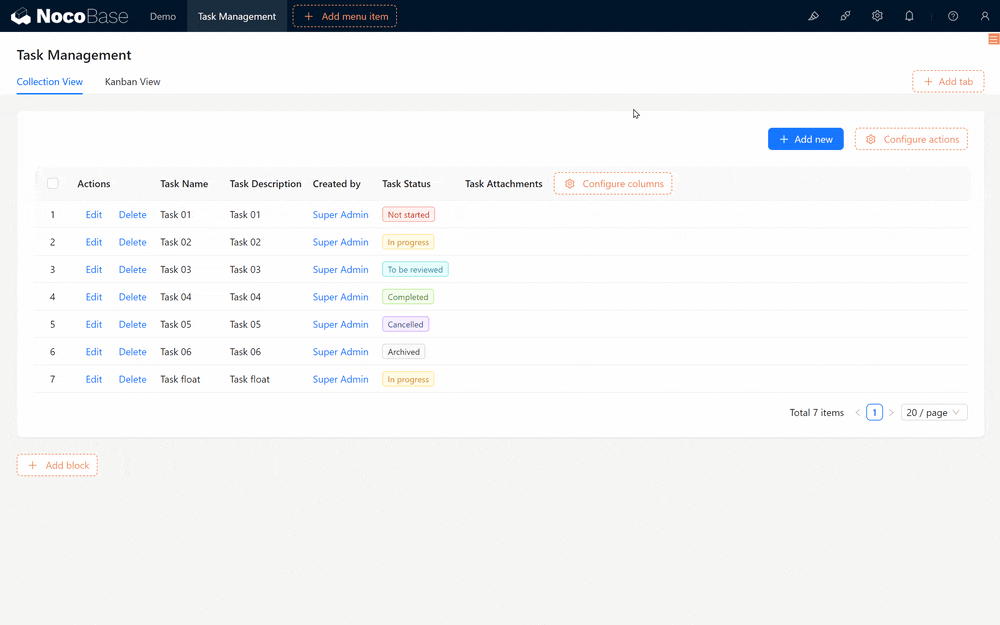The image size is (1000, 625).
Task: Click the orange page settings menu icon
Action: click(993, 40)
